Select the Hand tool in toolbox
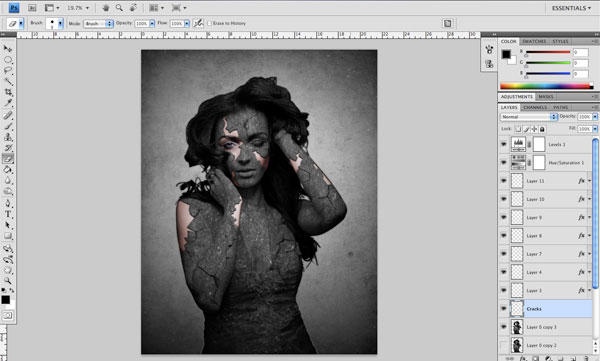Screen dimensions: 600x361 pyautogui.click(x=8, y=270)
